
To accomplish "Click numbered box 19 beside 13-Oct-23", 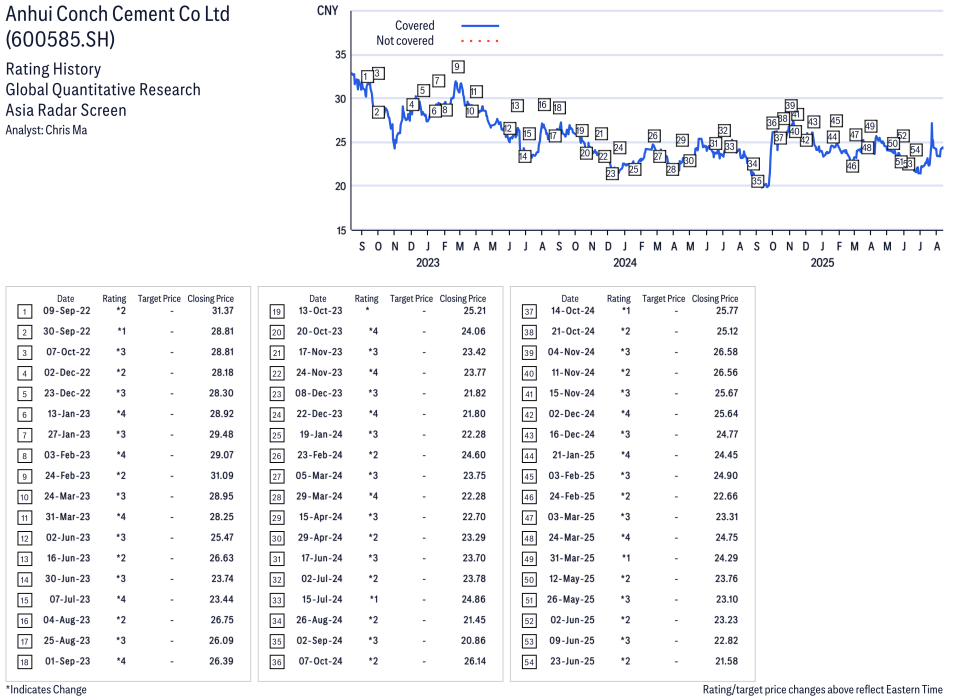I will 277,311.
